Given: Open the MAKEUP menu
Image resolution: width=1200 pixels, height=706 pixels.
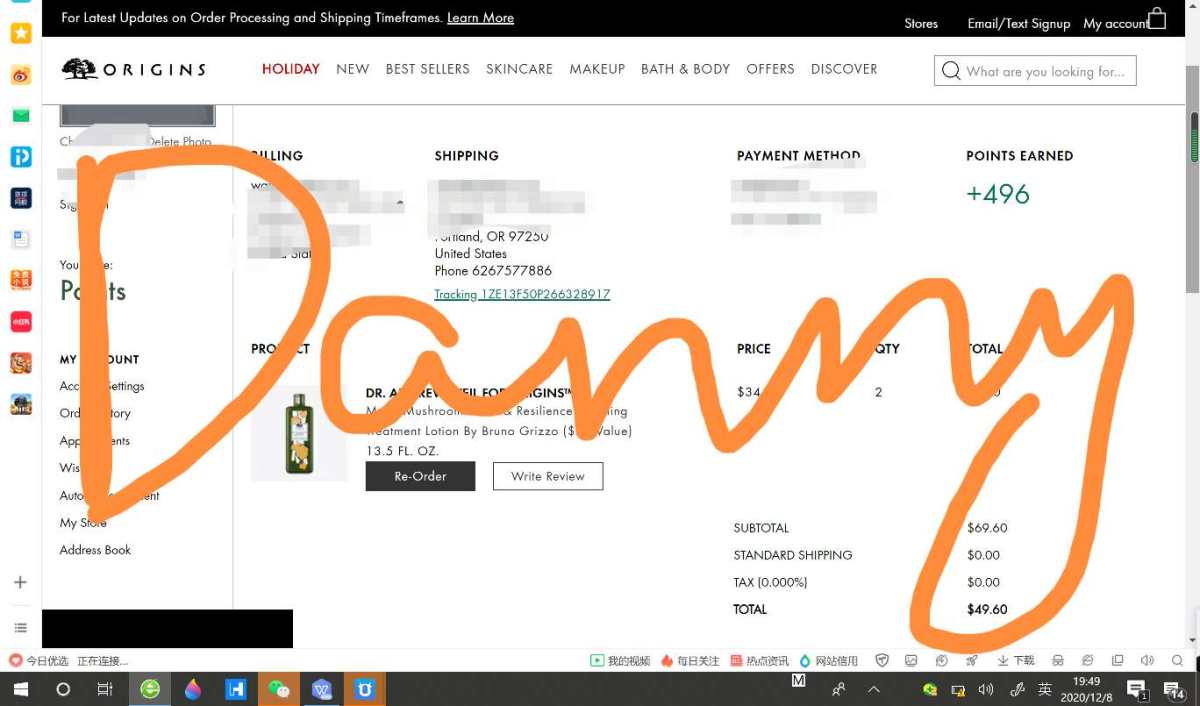Looking at the screenshot, I should tap(597, 69).
